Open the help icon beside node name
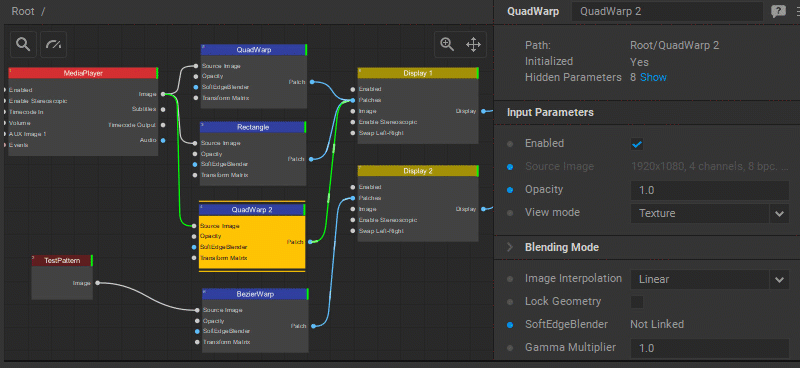800x368 pixels. tap(778, 11)
